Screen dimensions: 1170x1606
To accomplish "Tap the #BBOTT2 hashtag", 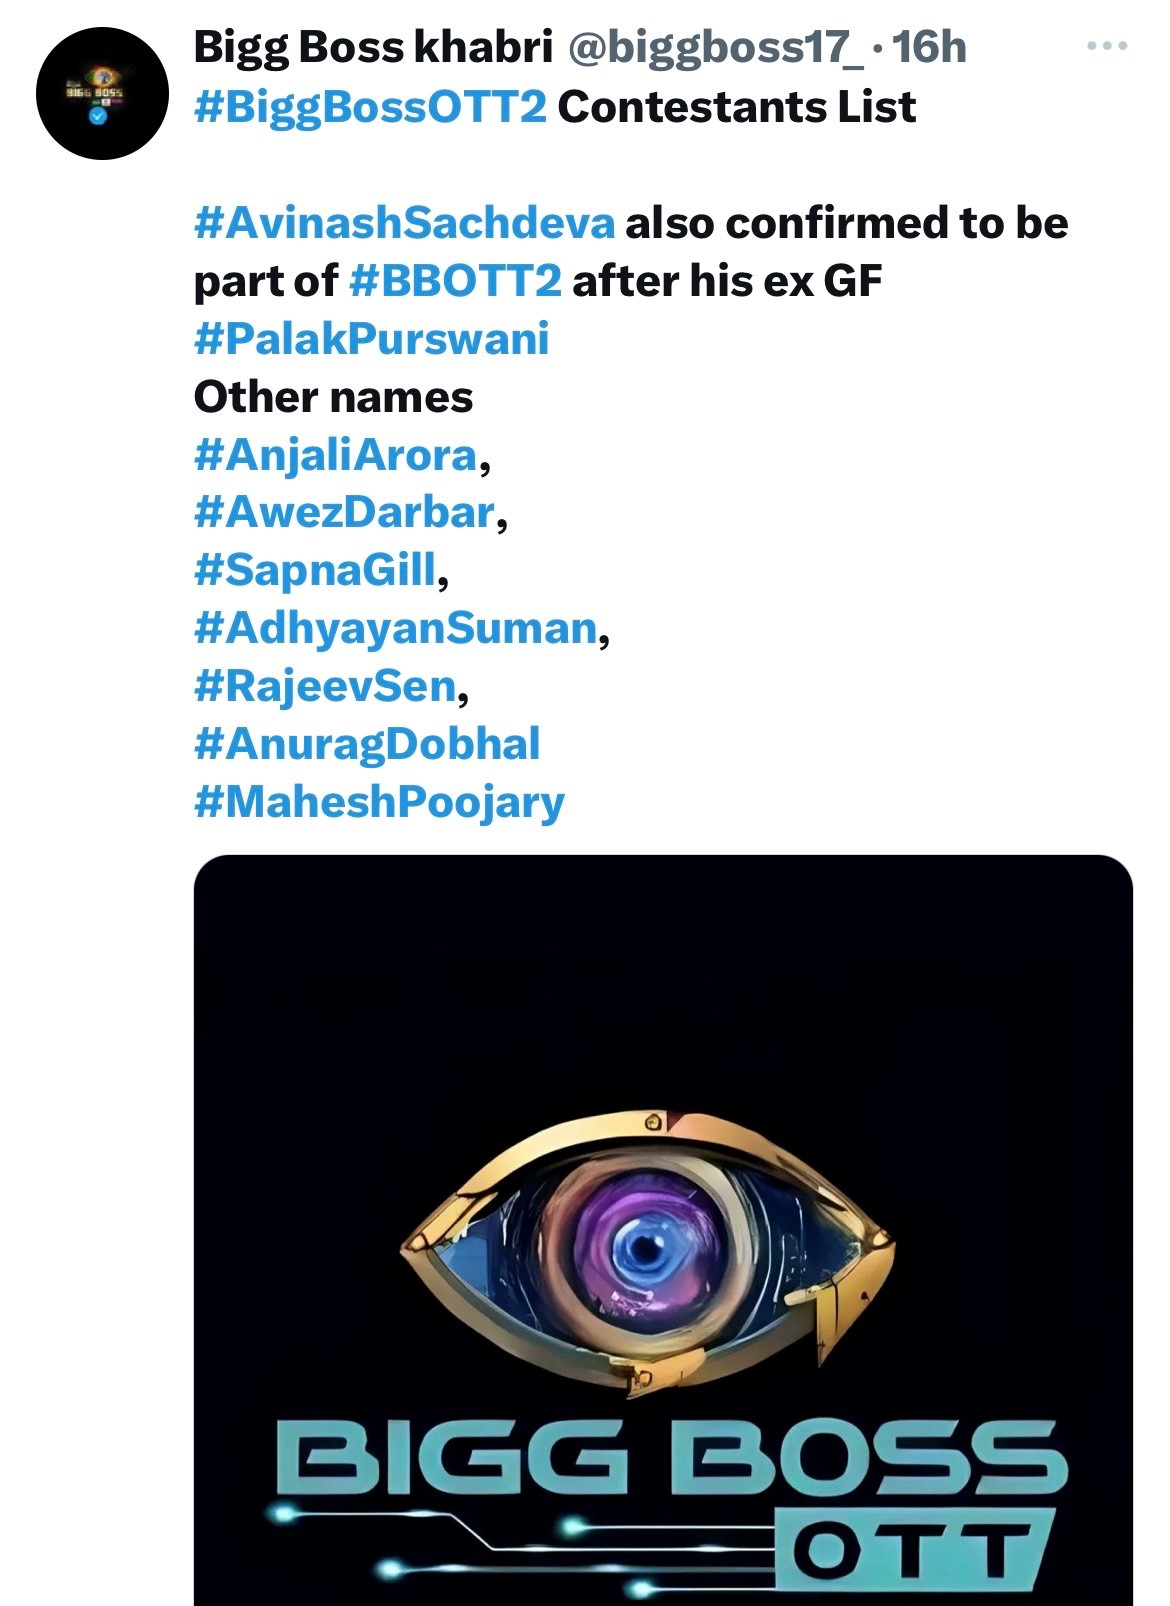I will 455,281.
